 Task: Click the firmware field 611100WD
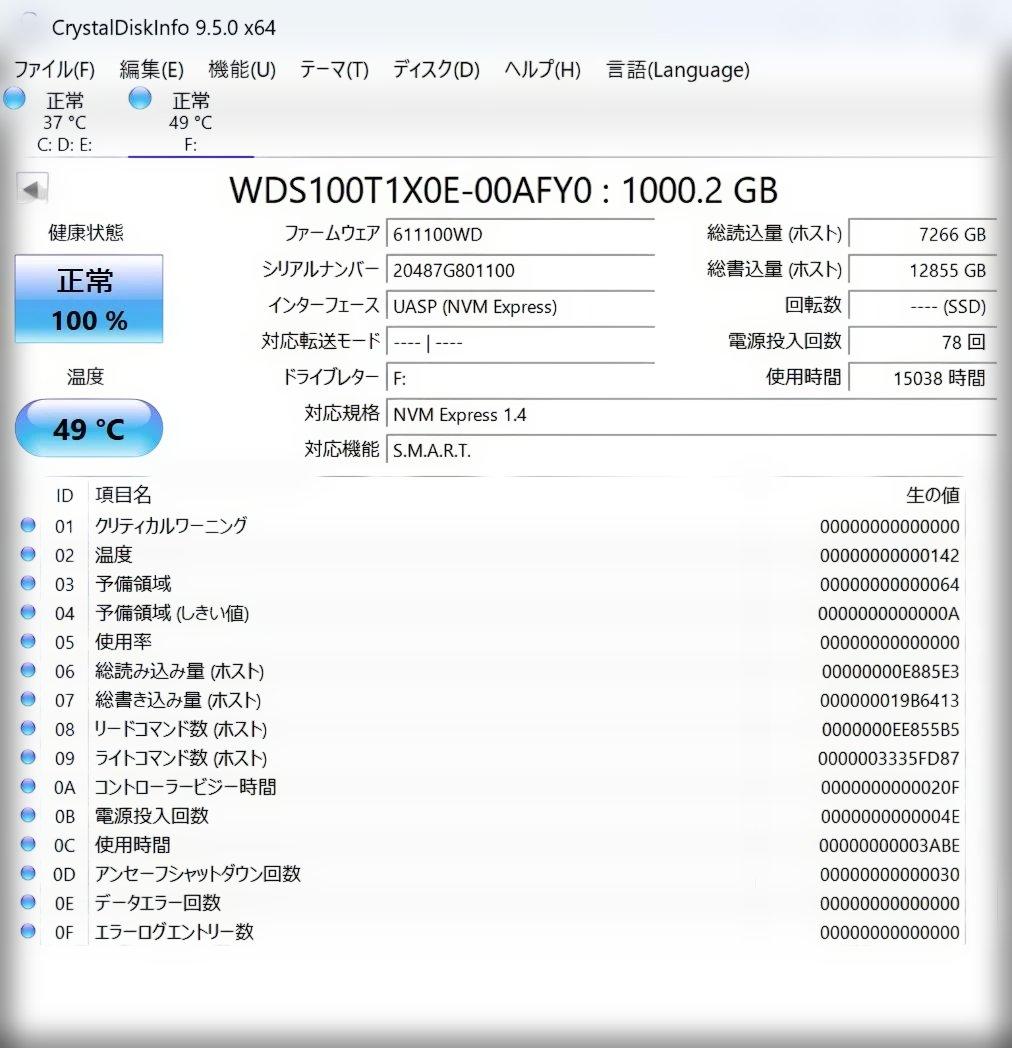pyautogui.click(x=520, y=235)
